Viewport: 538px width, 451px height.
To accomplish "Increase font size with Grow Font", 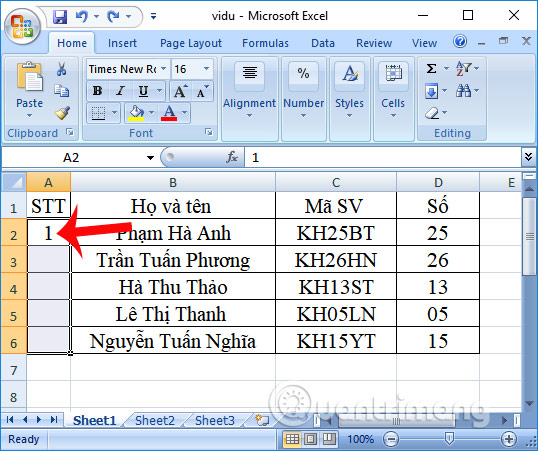I will tap(180, 91).
